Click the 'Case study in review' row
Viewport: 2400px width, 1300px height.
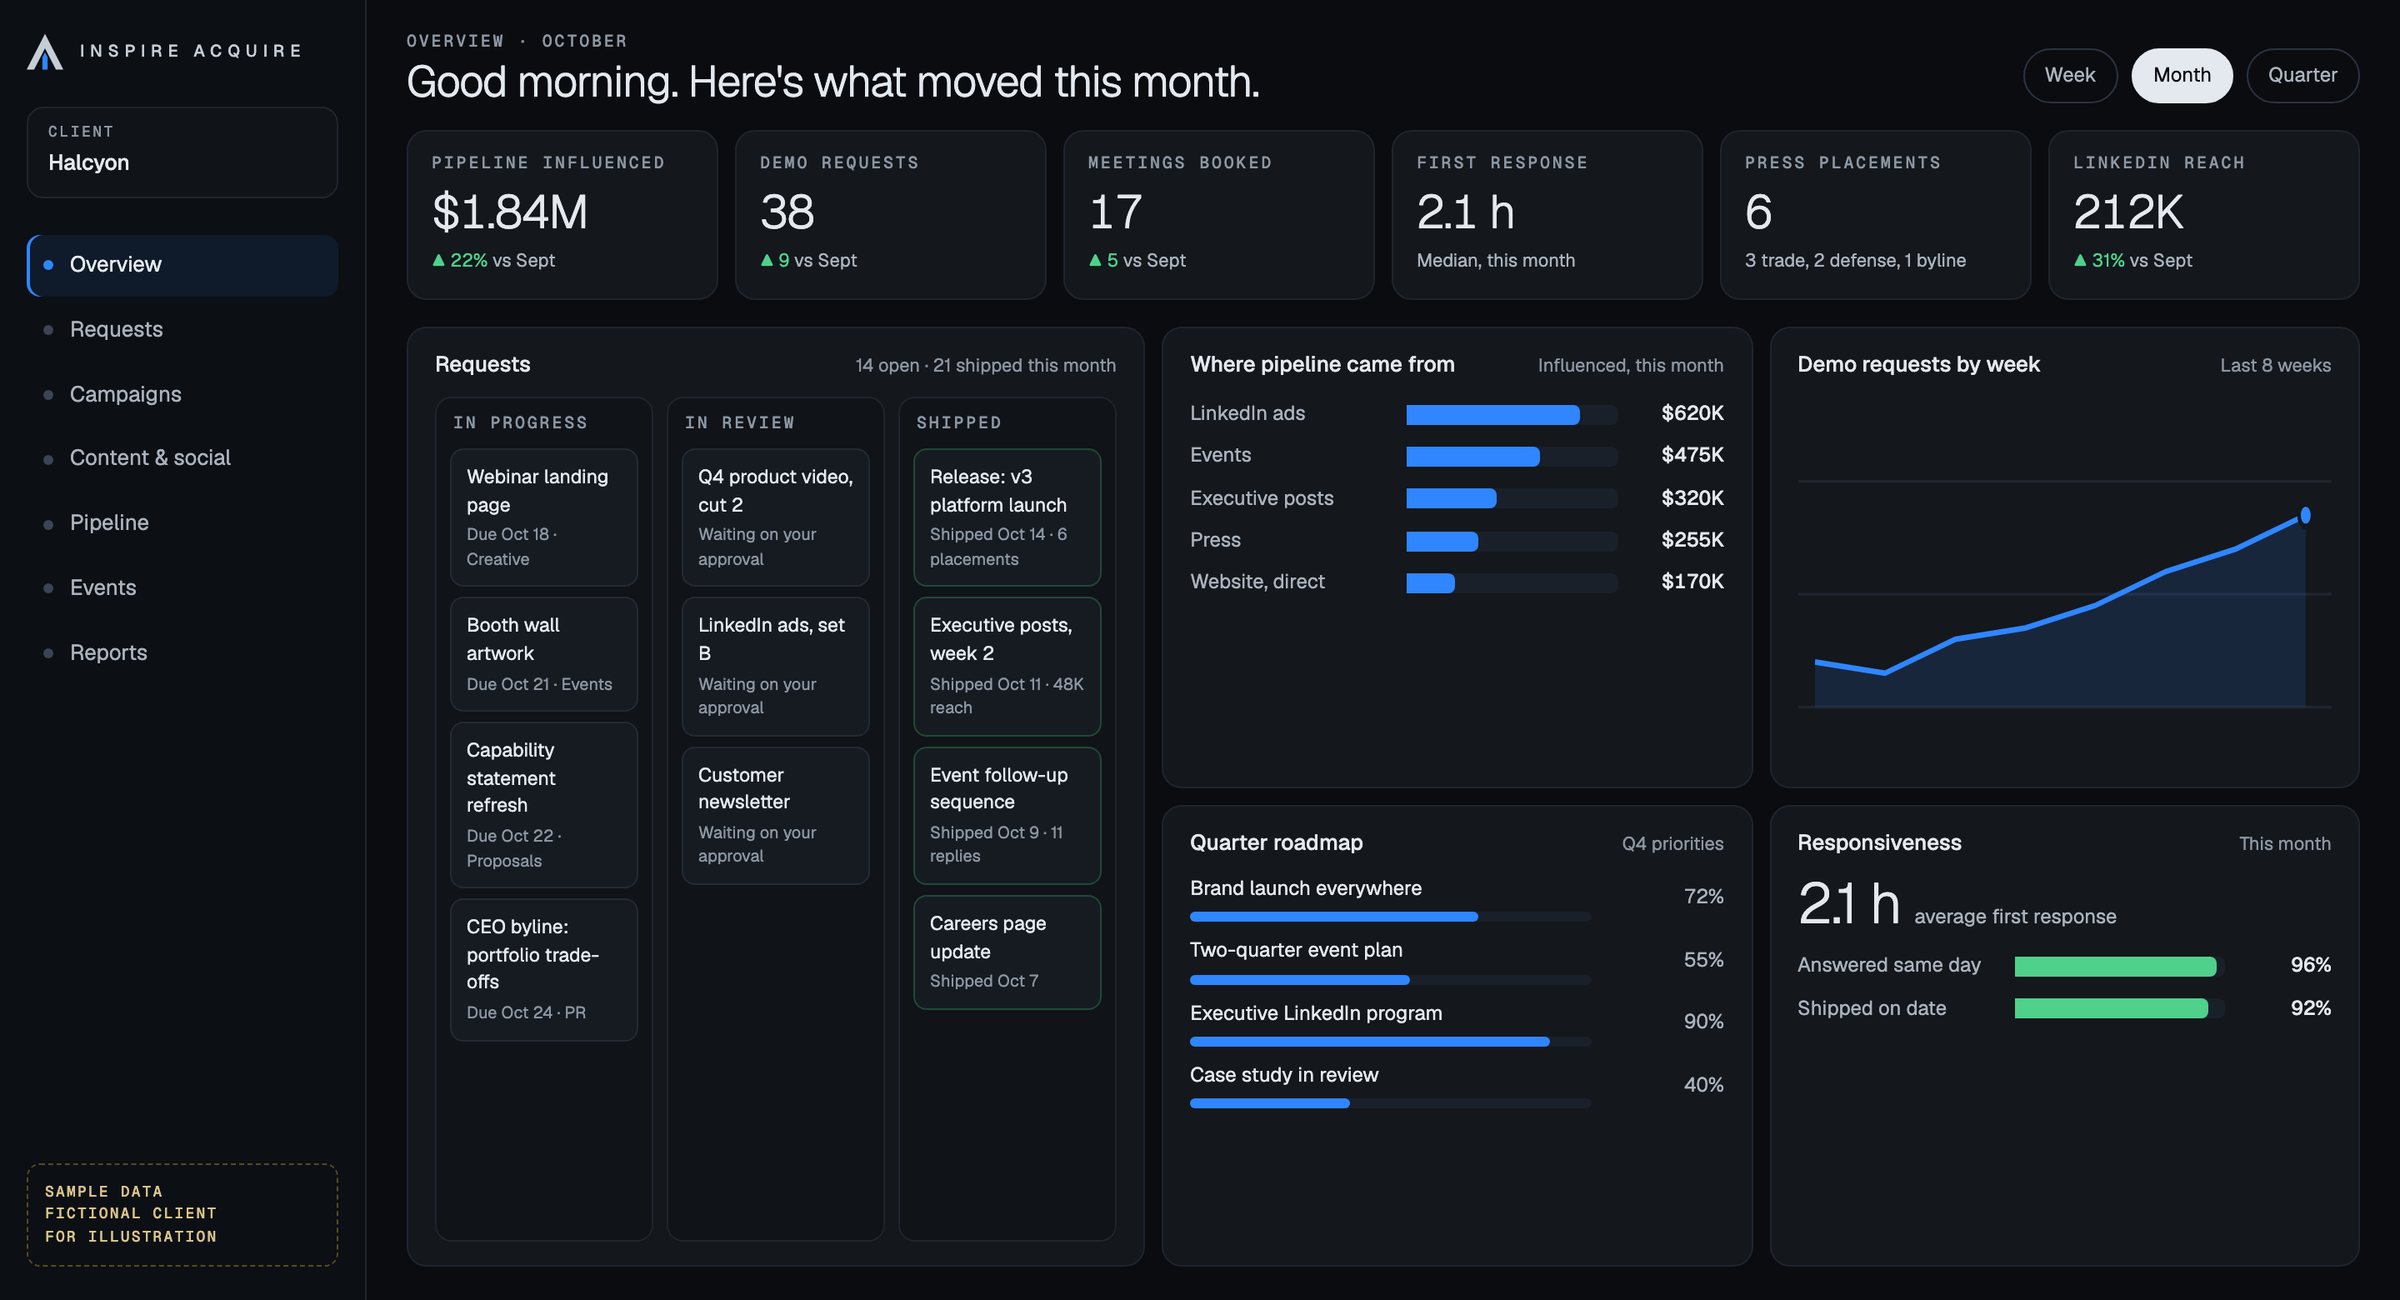click(1456, 1088)
